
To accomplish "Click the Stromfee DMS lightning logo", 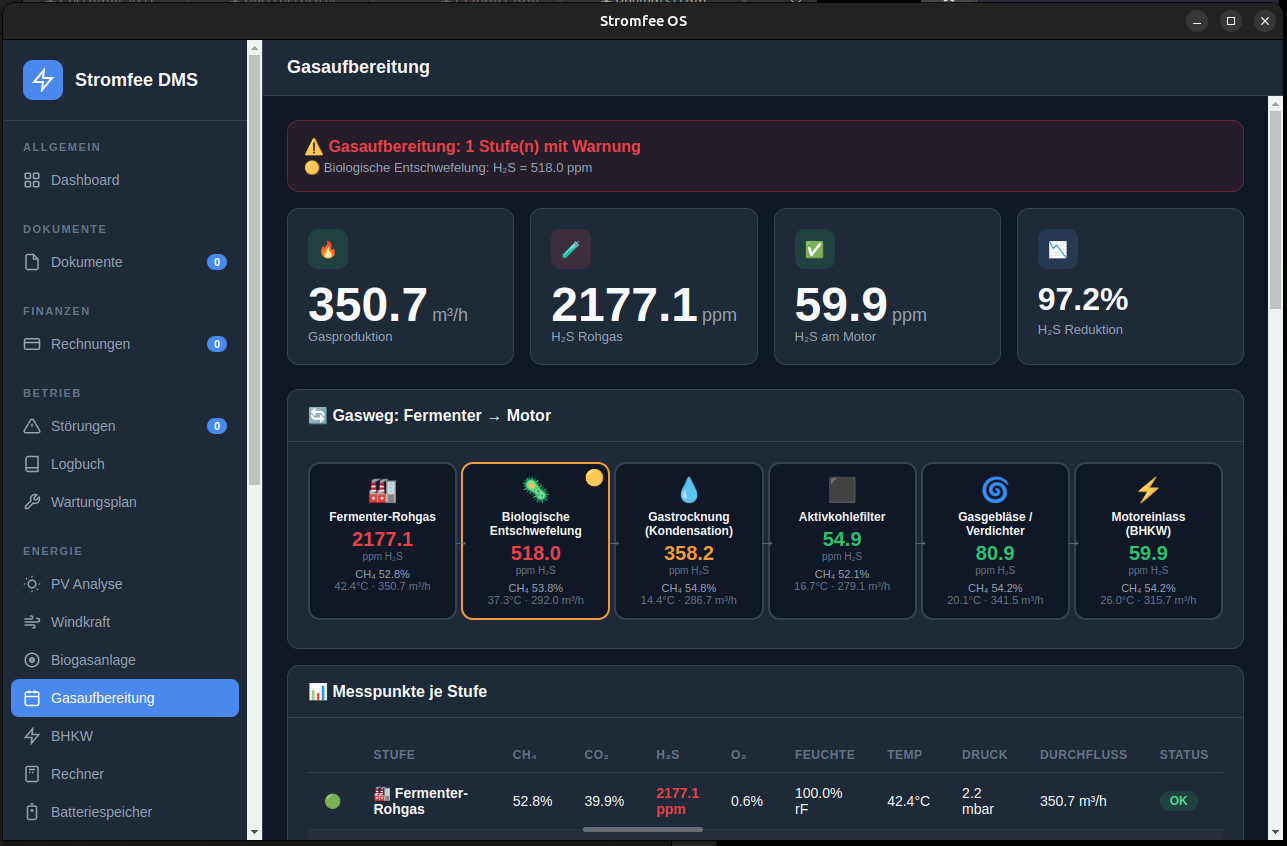I will coord(43,80).
